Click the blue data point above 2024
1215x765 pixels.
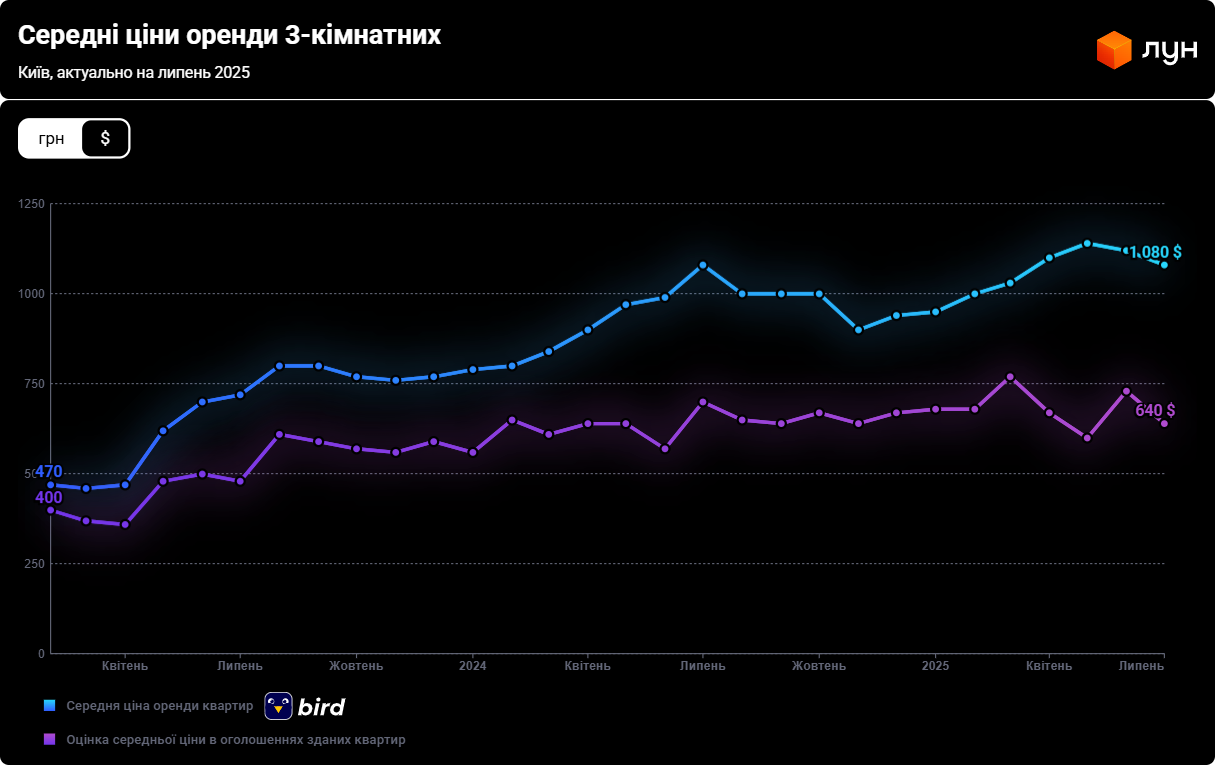coord(473,369)
